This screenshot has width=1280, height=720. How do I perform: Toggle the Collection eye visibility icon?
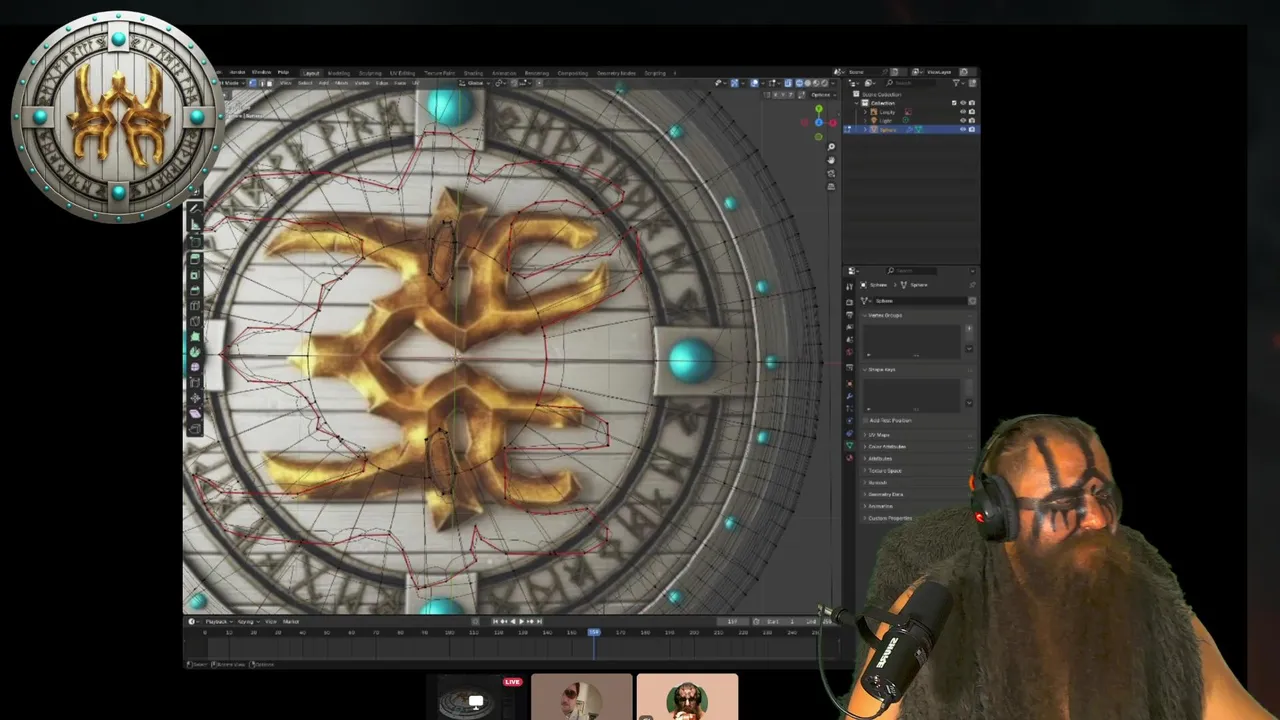point(963,103)
